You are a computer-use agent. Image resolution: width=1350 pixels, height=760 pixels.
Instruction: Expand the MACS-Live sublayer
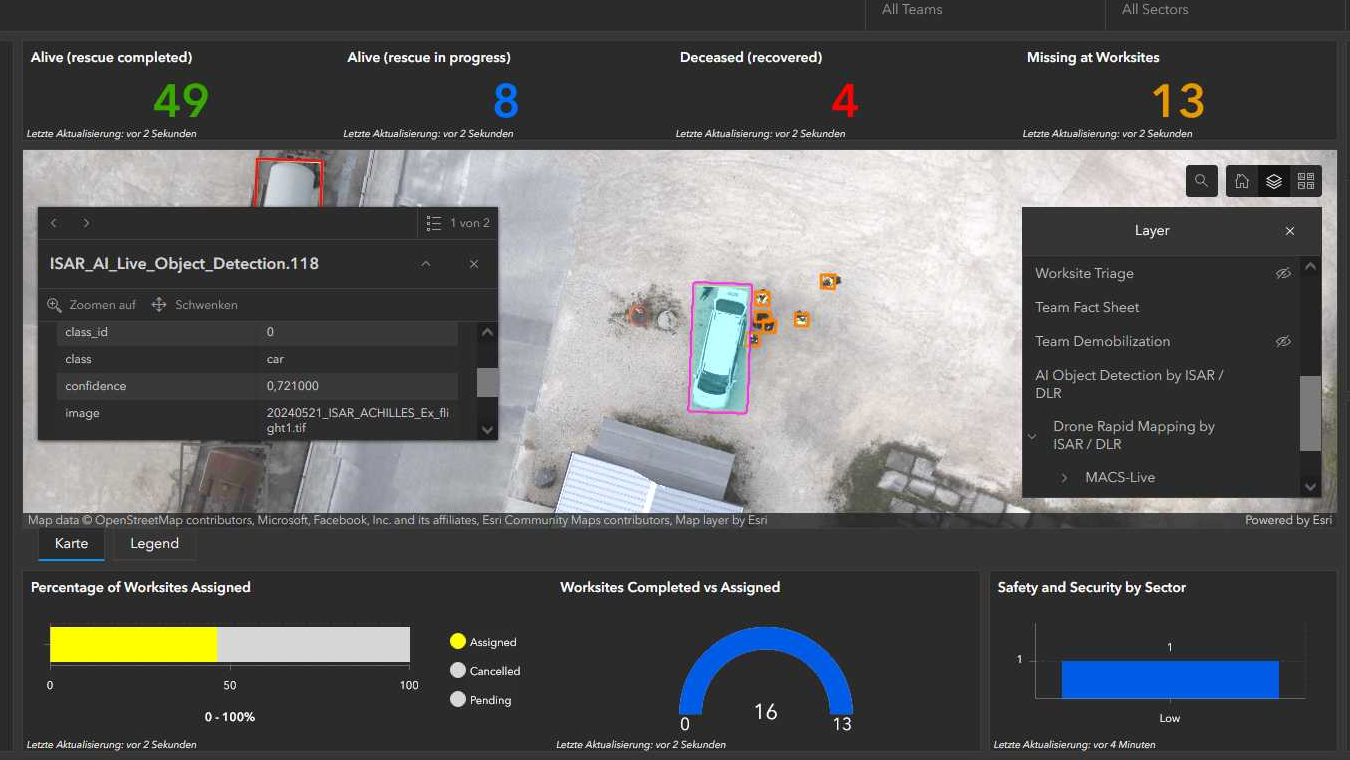pos(1064,478)
